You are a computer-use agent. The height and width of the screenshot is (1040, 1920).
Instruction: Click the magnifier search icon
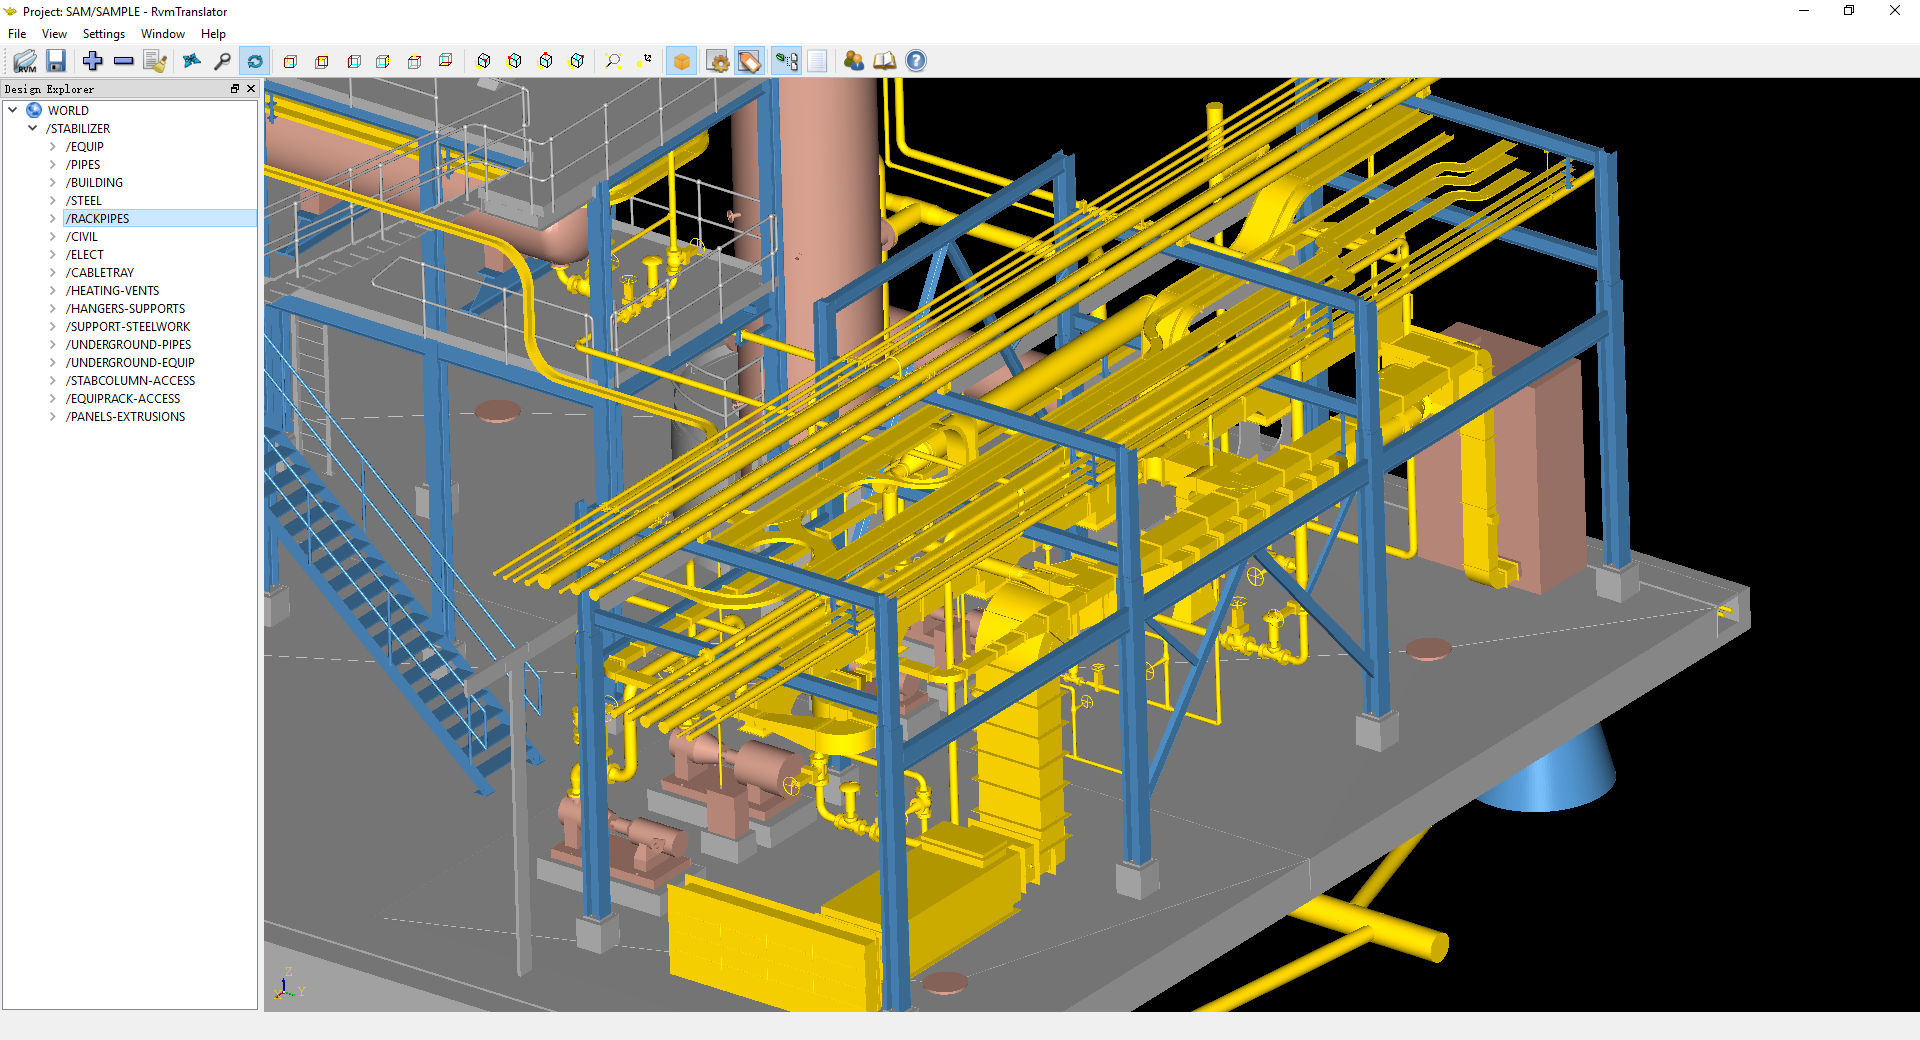click(x=223, y=61)
